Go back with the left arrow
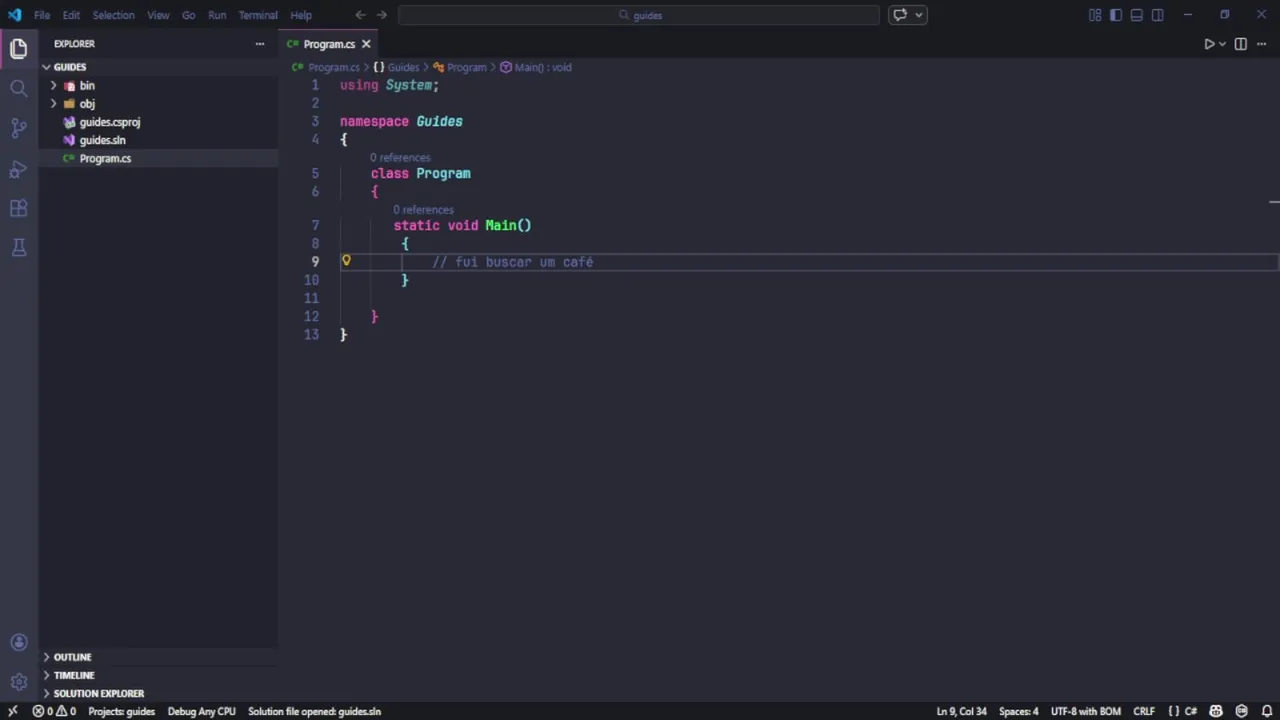This screenshot has width=1280, height=720. (360, 15)
